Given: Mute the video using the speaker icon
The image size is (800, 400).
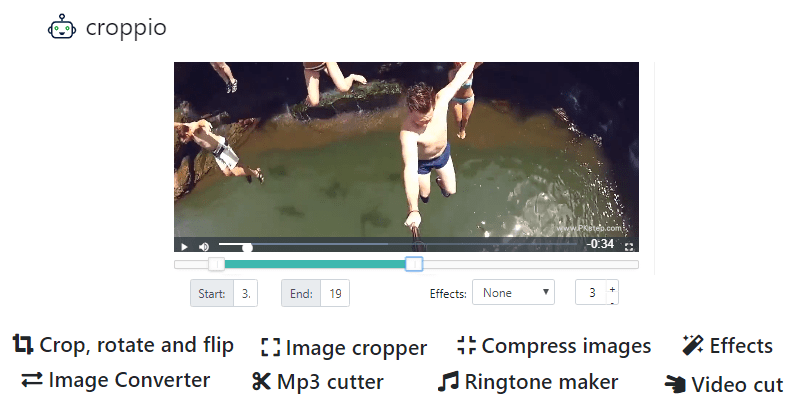Looking at the screenshot, I should point(204,247).
